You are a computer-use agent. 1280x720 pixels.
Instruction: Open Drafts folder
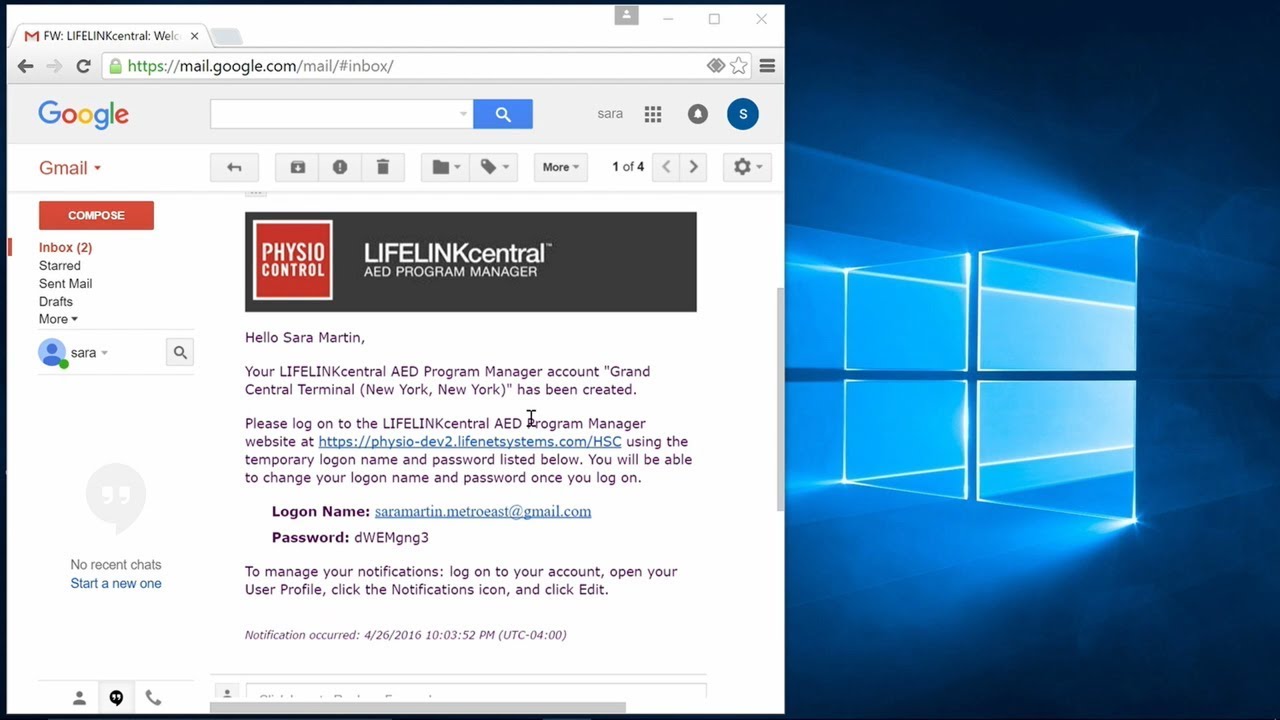click(56, 301)
